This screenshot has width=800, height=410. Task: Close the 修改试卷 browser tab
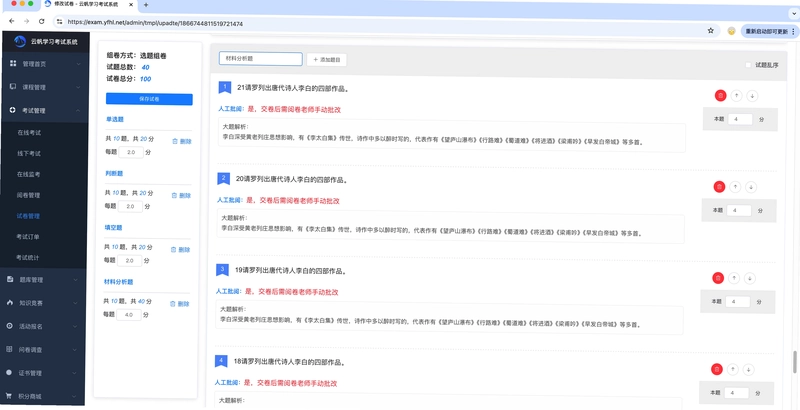(131, 5)
